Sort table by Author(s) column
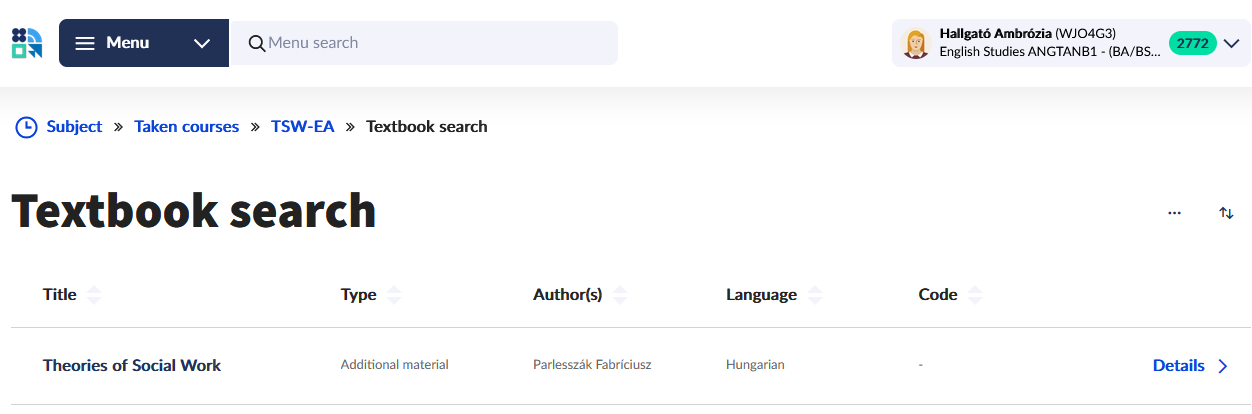Viewport: 1252px width, 414px height. point(620,295)
